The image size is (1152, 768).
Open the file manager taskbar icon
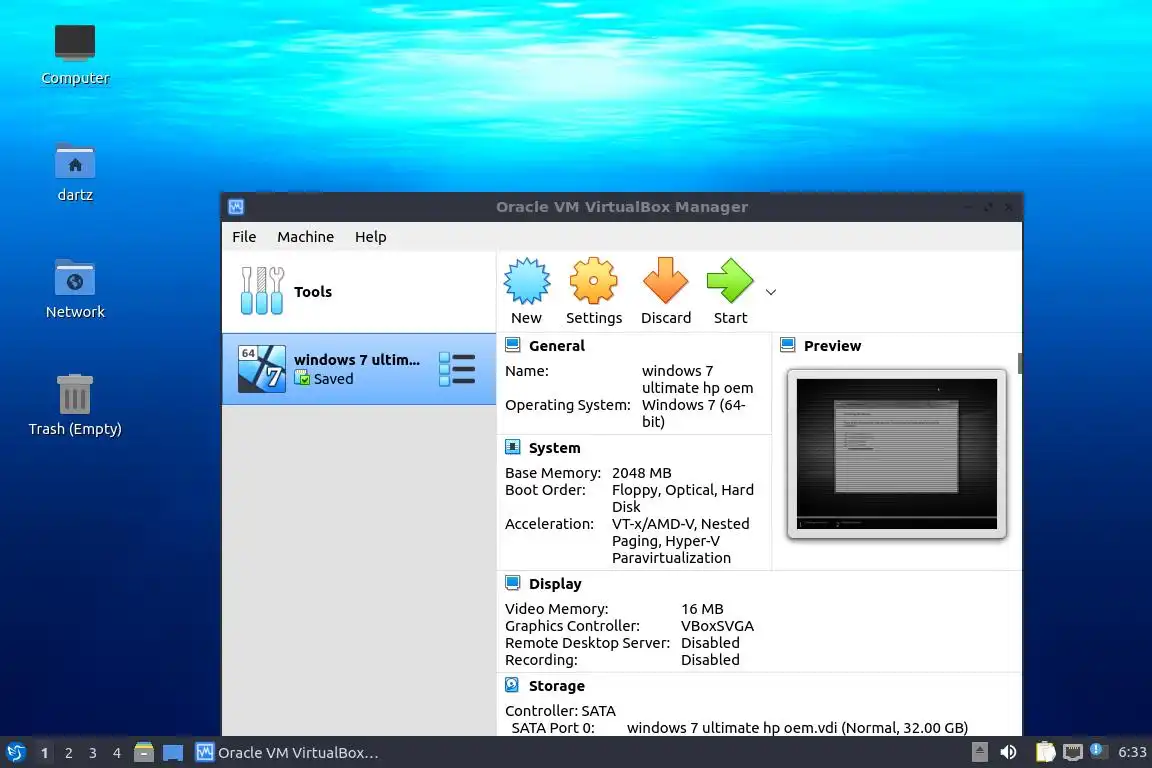pos(144,753)
